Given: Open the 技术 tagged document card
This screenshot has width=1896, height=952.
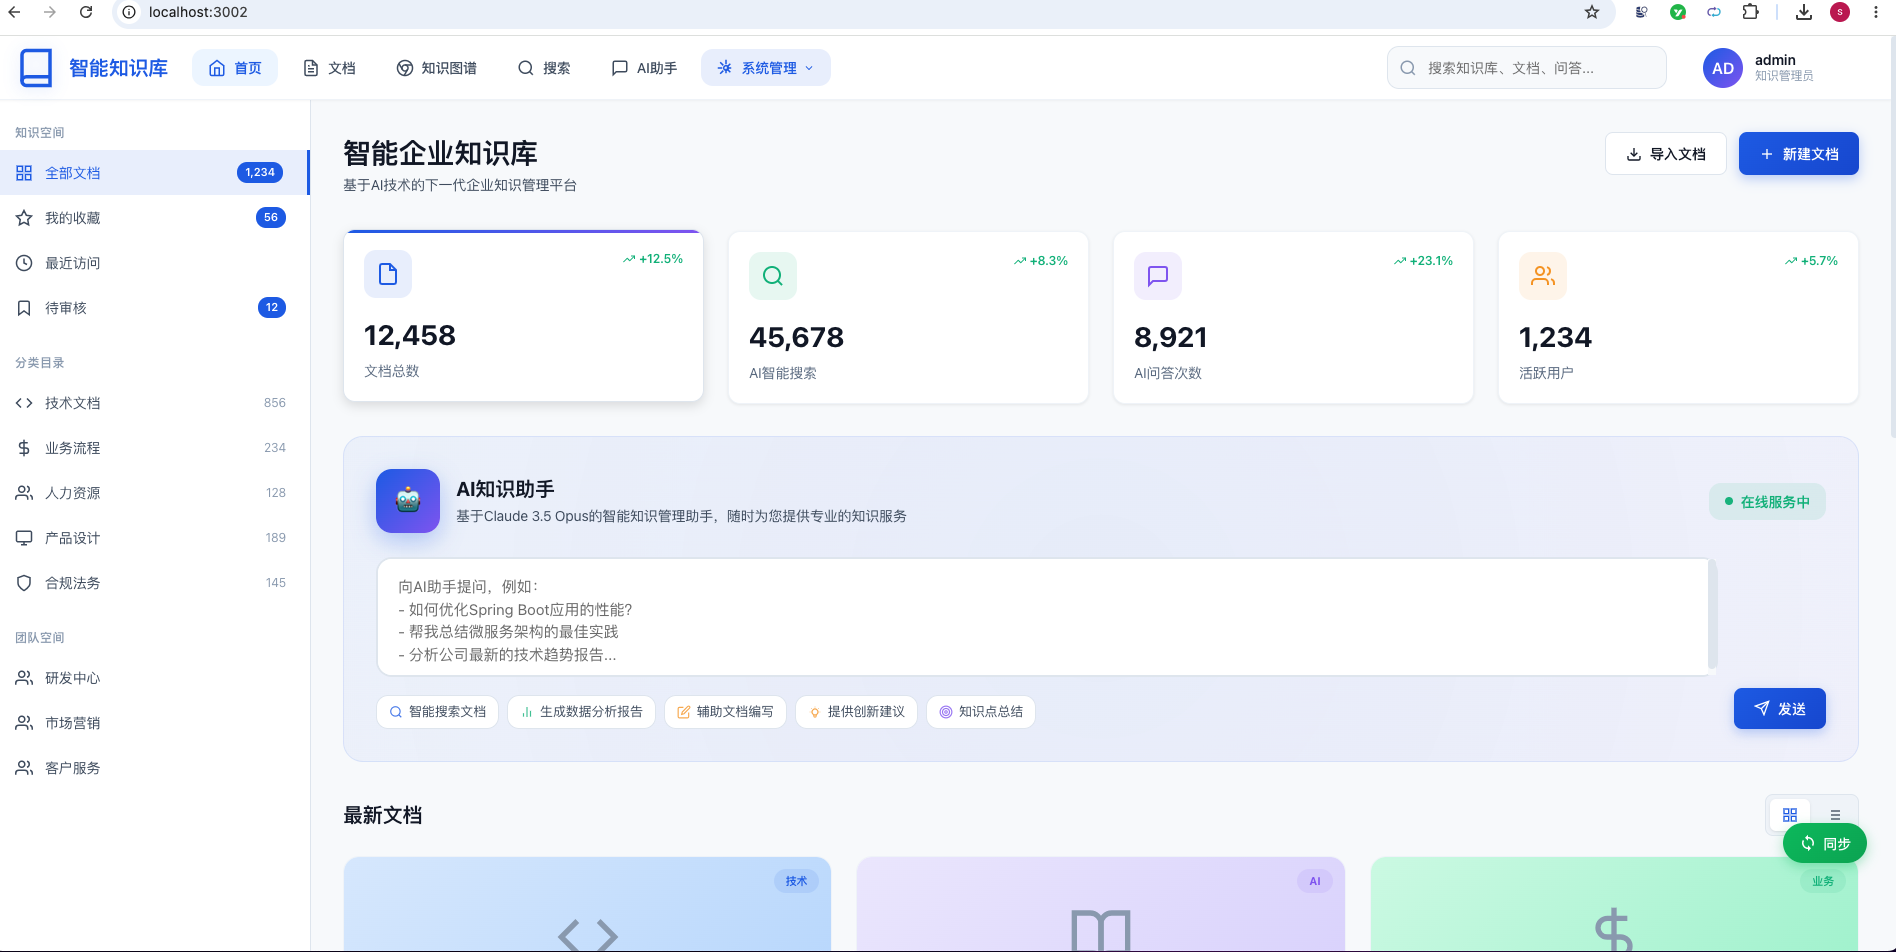Looking at the screenshot, I should pos(587,904).
